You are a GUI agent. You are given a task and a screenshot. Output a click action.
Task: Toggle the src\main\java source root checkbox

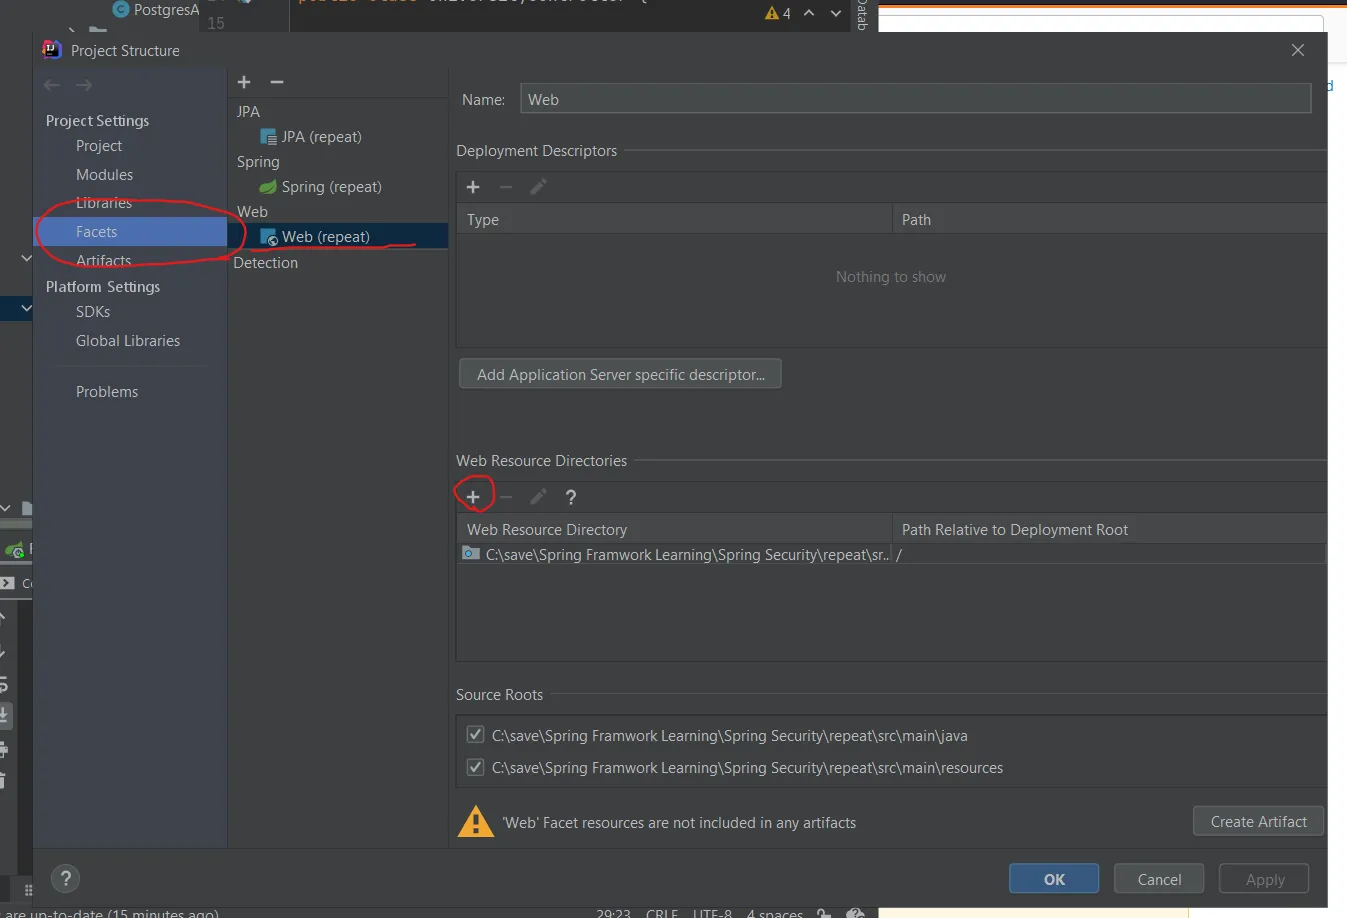(x=476, y=735)
